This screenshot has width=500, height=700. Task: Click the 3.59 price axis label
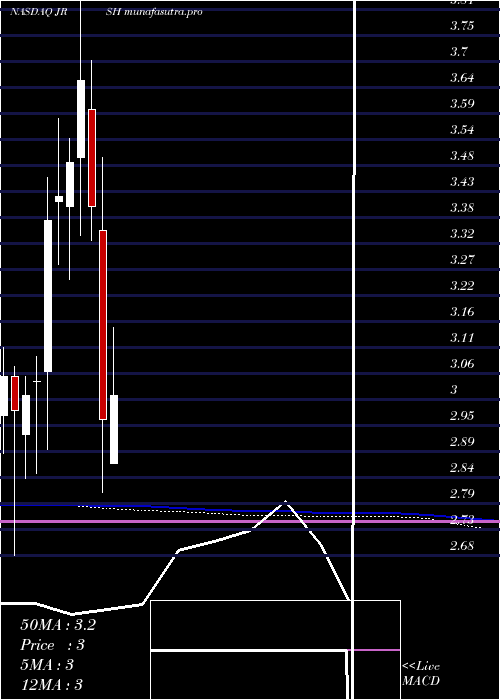(x=462, y=104)
